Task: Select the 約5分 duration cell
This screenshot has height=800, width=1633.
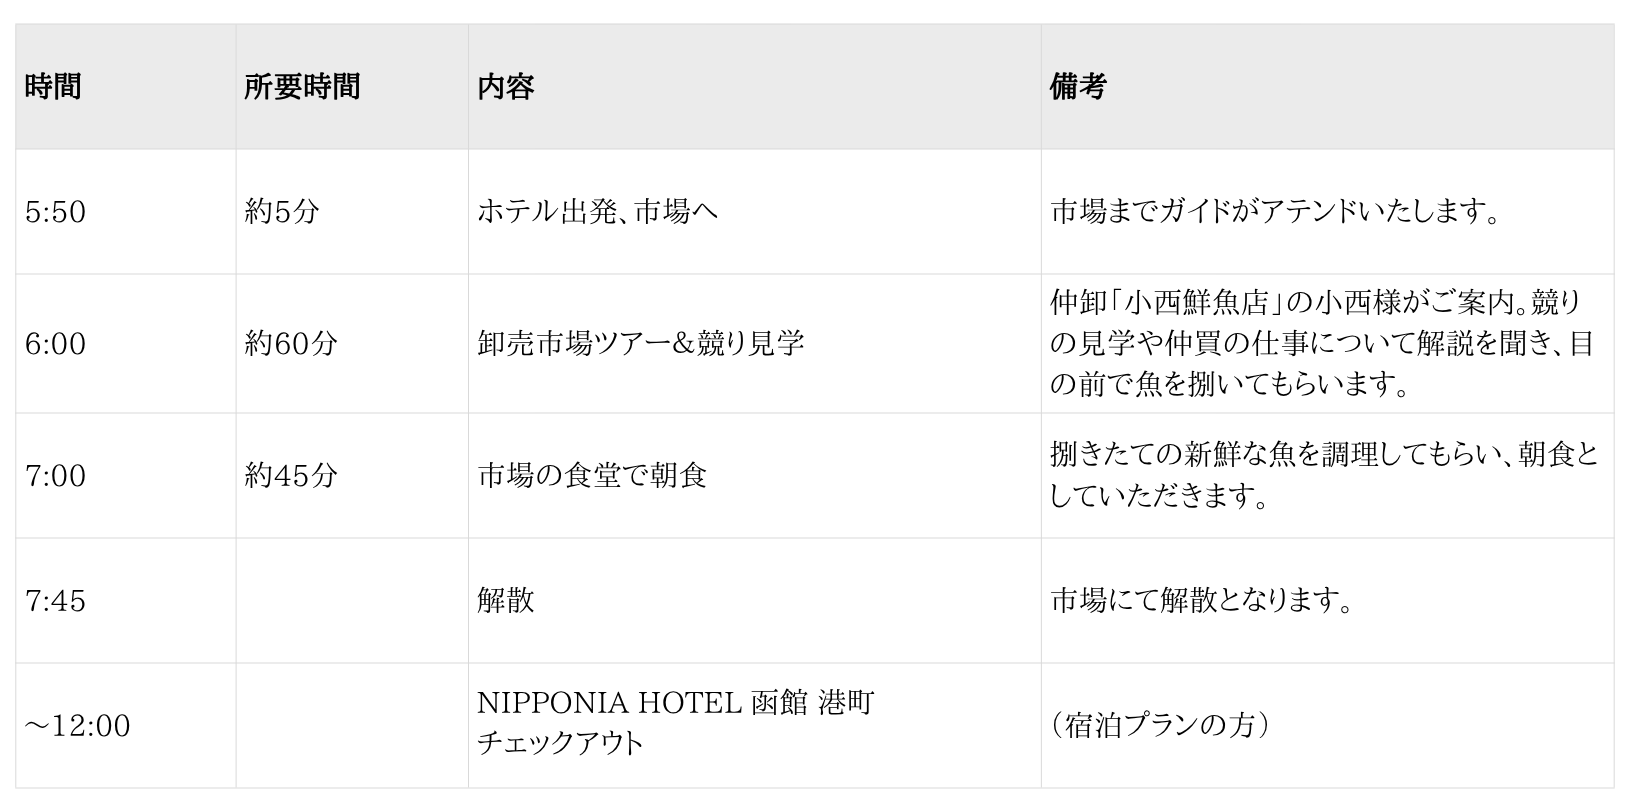Action: (281, 212)
